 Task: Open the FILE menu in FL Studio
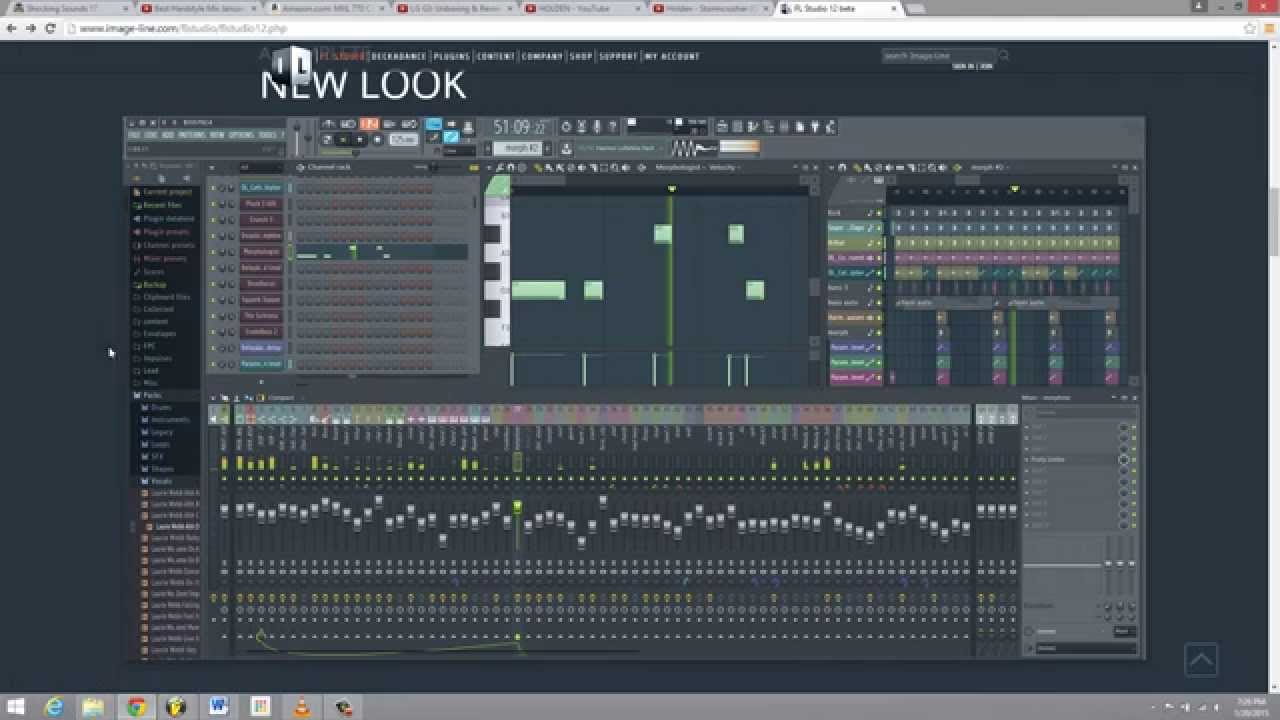click(133, 134)
